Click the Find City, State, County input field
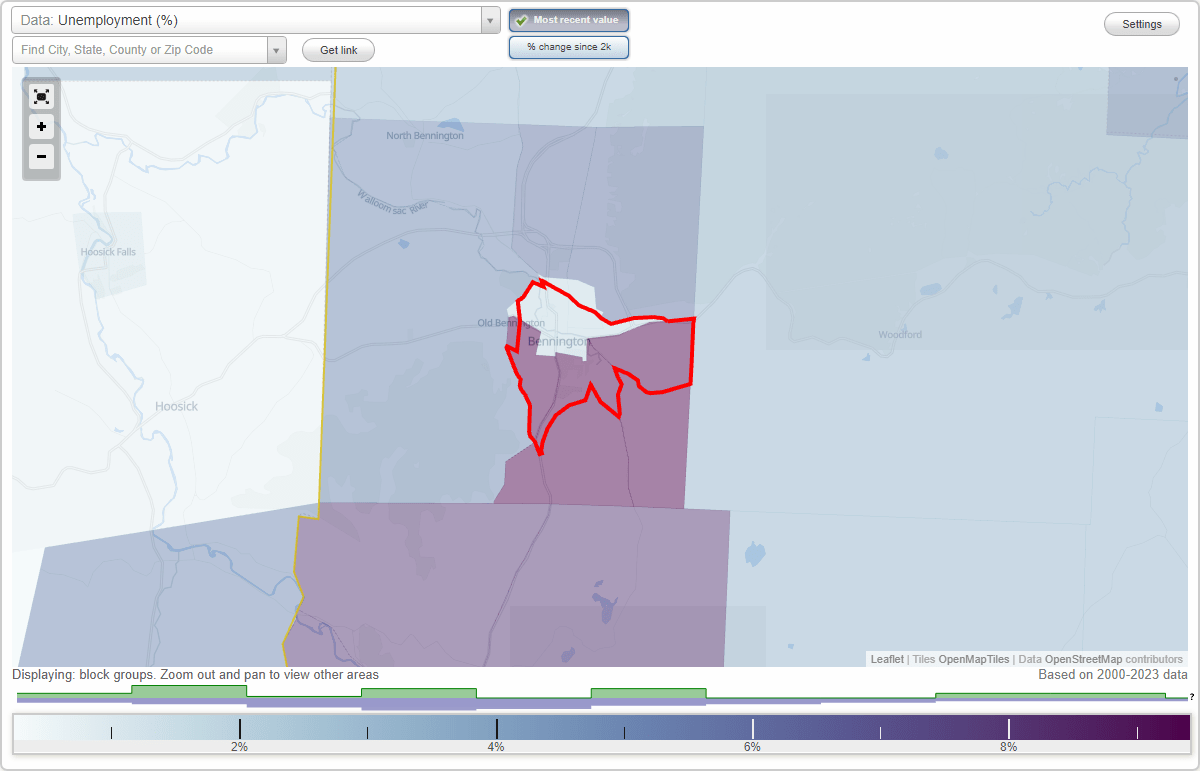1200x771 pixels. click(140, 49)
